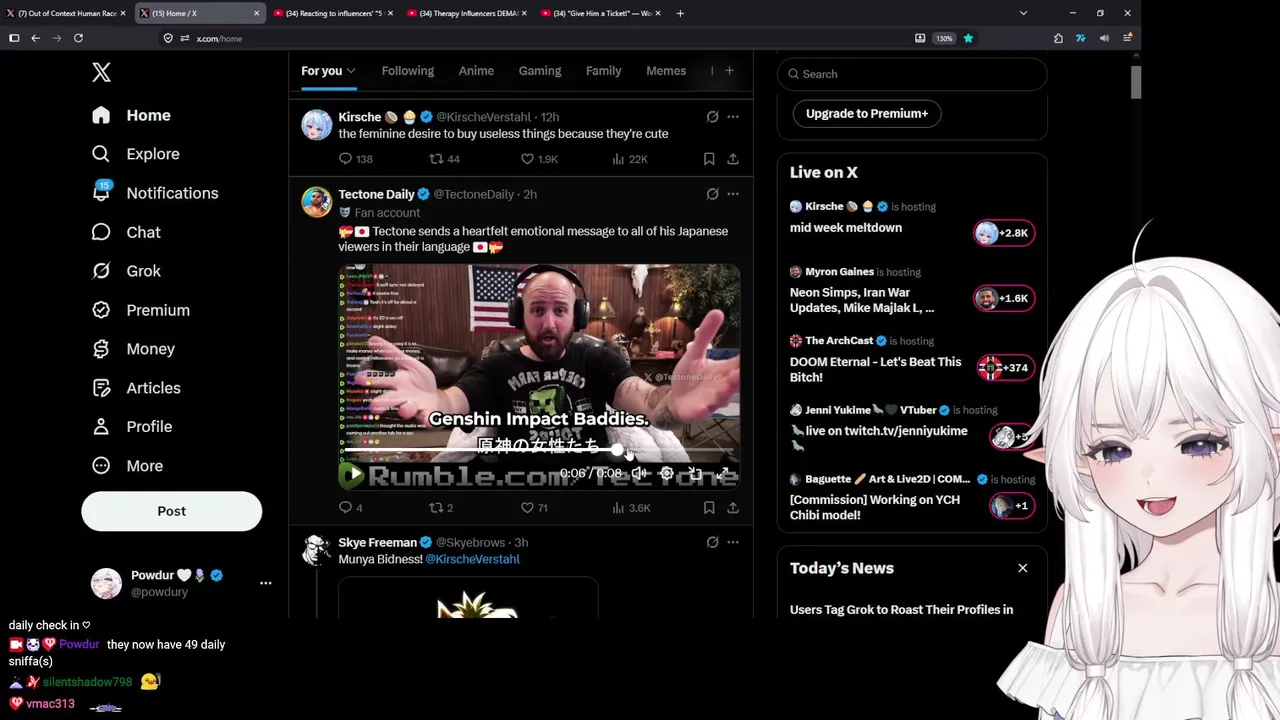Click the X logo in sidebar

(x=101, y=72)
